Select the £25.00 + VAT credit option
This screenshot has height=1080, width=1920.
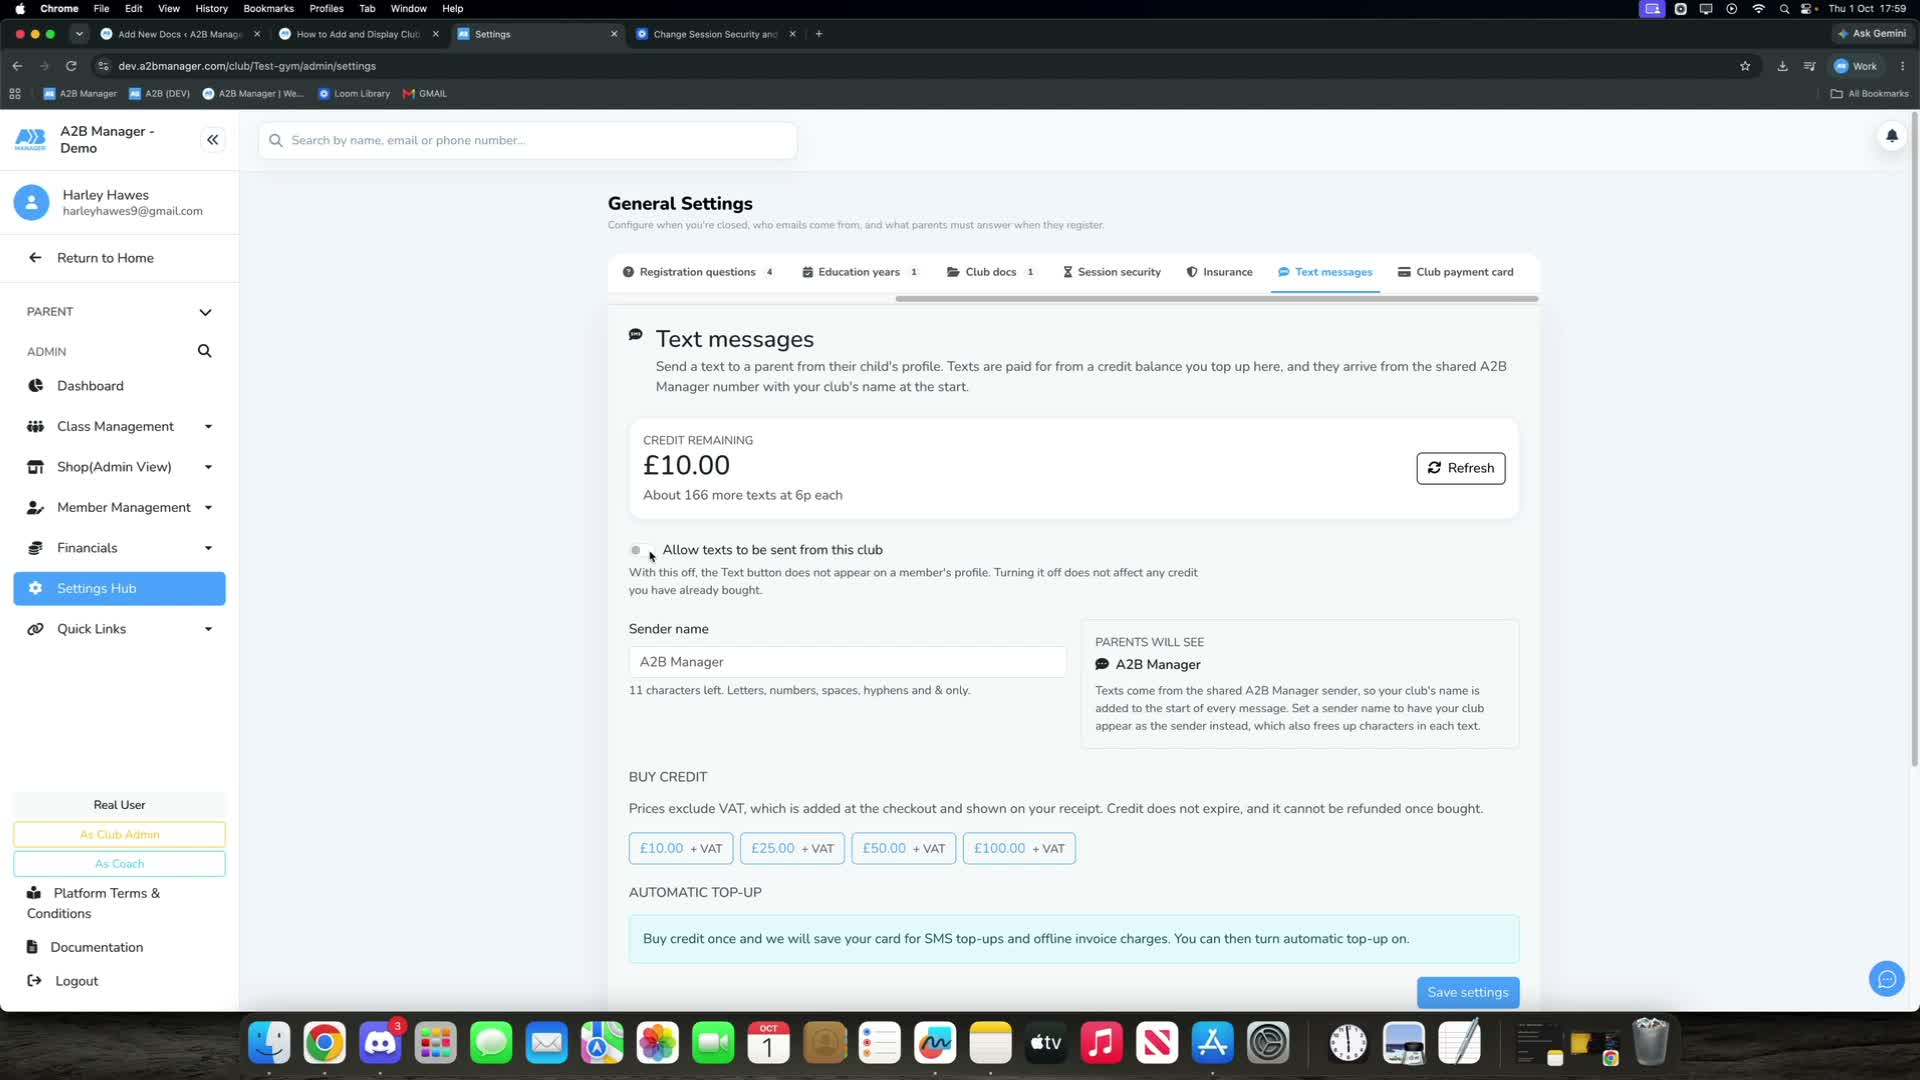(792, 848)
